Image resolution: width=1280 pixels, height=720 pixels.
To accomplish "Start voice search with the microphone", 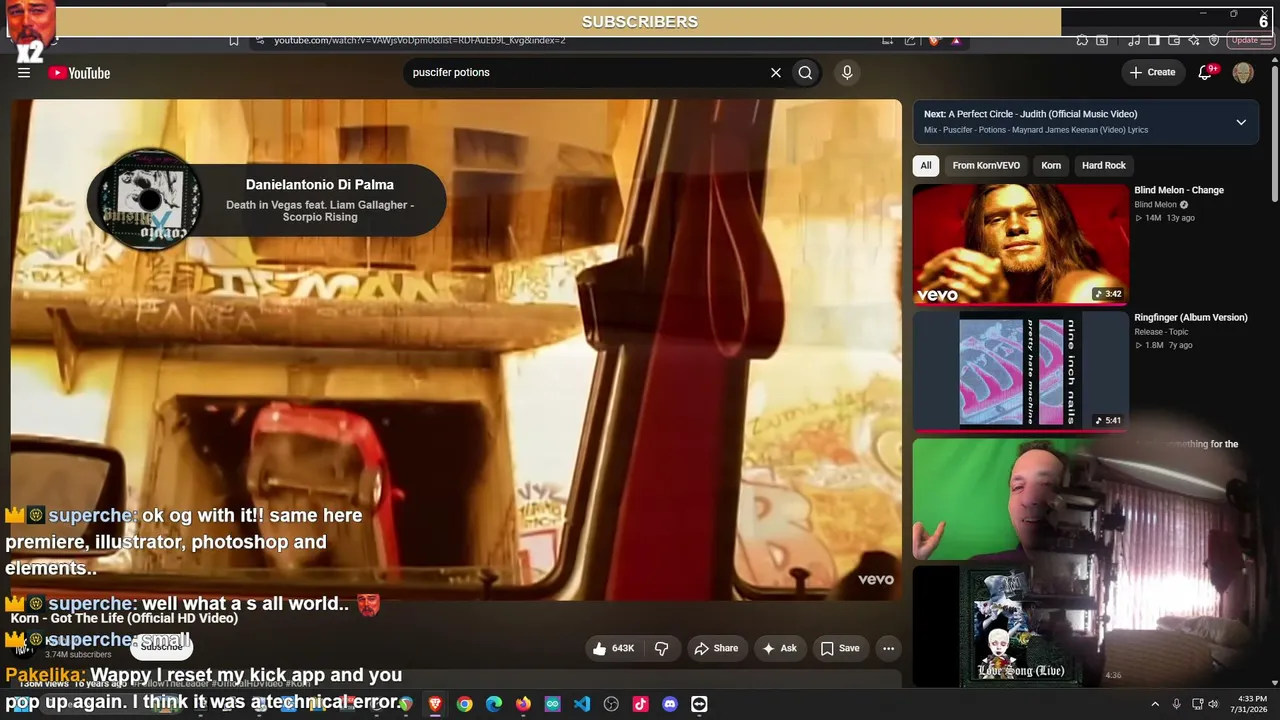I will pos(847,72).
